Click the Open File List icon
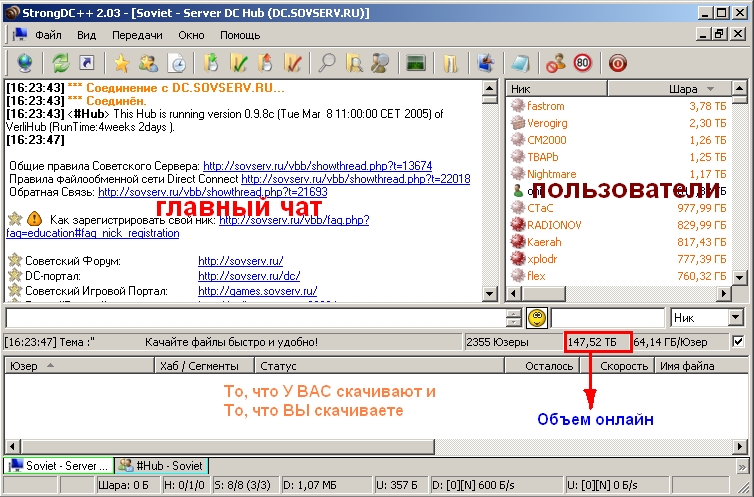 [x=451, y=63]
